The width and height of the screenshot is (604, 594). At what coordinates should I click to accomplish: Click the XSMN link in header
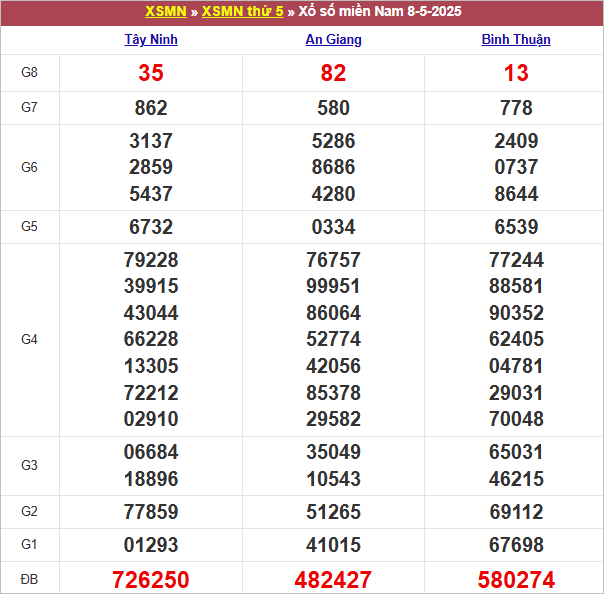point(165,12)
